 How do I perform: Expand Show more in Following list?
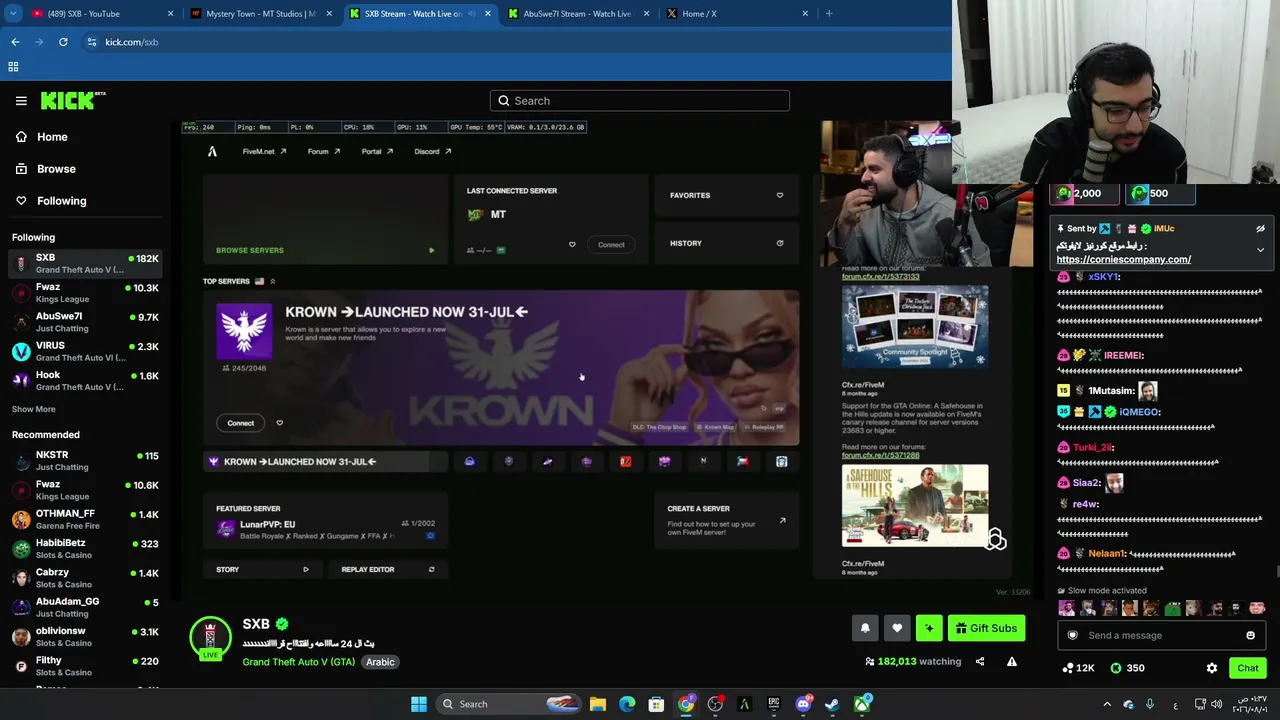33,409
